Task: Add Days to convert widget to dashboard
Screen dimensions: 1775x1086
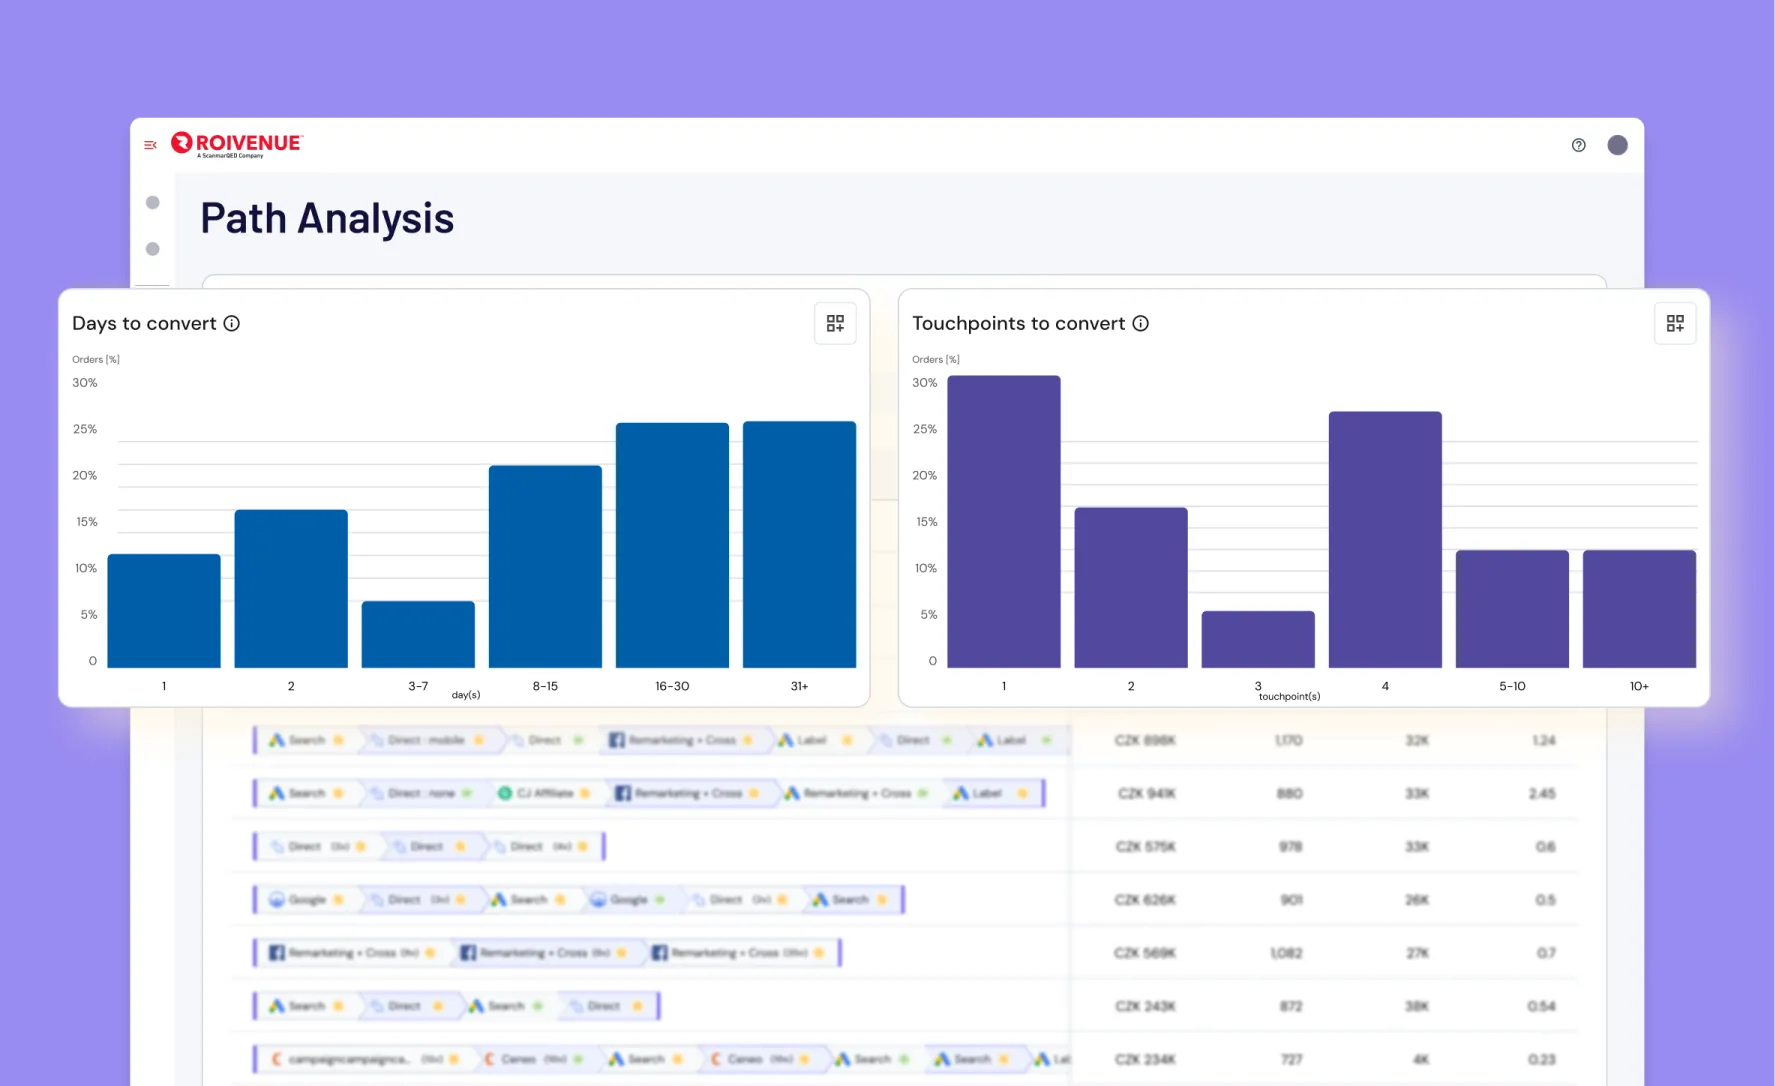Action: (835, 323)
